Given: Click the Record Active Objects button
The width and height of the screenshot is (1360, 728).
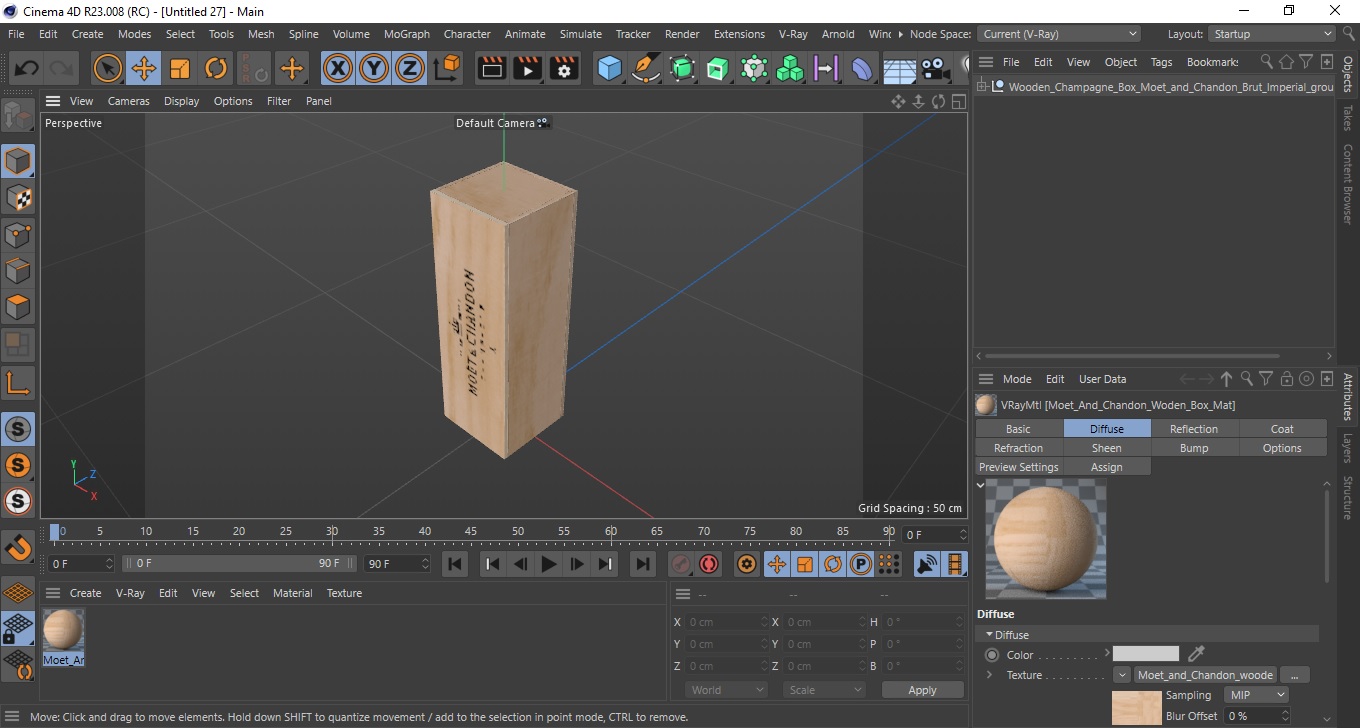Looking at the screenshot, I should (x=681, y=564).
